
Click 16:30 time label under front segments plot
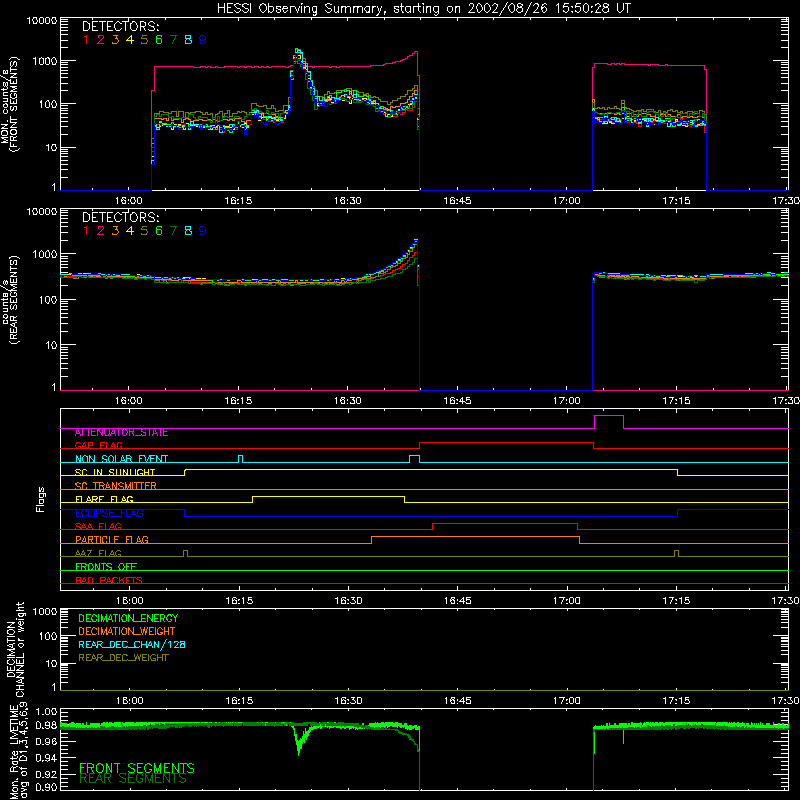coord(348,201)
